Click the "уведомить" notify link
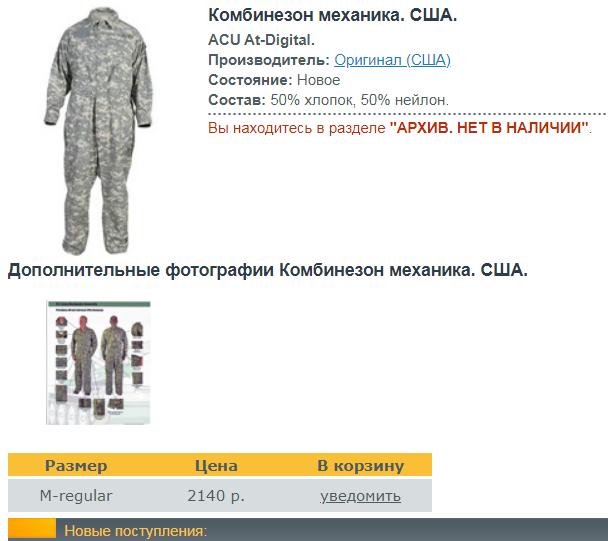 (360, 496)
